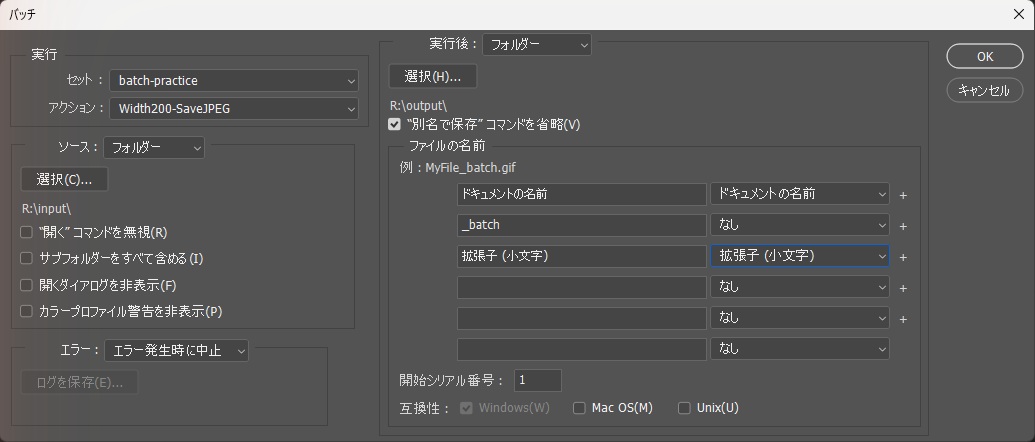Viewport: 1035px width, 442px height.
Task: Uncheck "別名で保存" コマンドを省略 checkbox
Action: (x=395, y=124)
